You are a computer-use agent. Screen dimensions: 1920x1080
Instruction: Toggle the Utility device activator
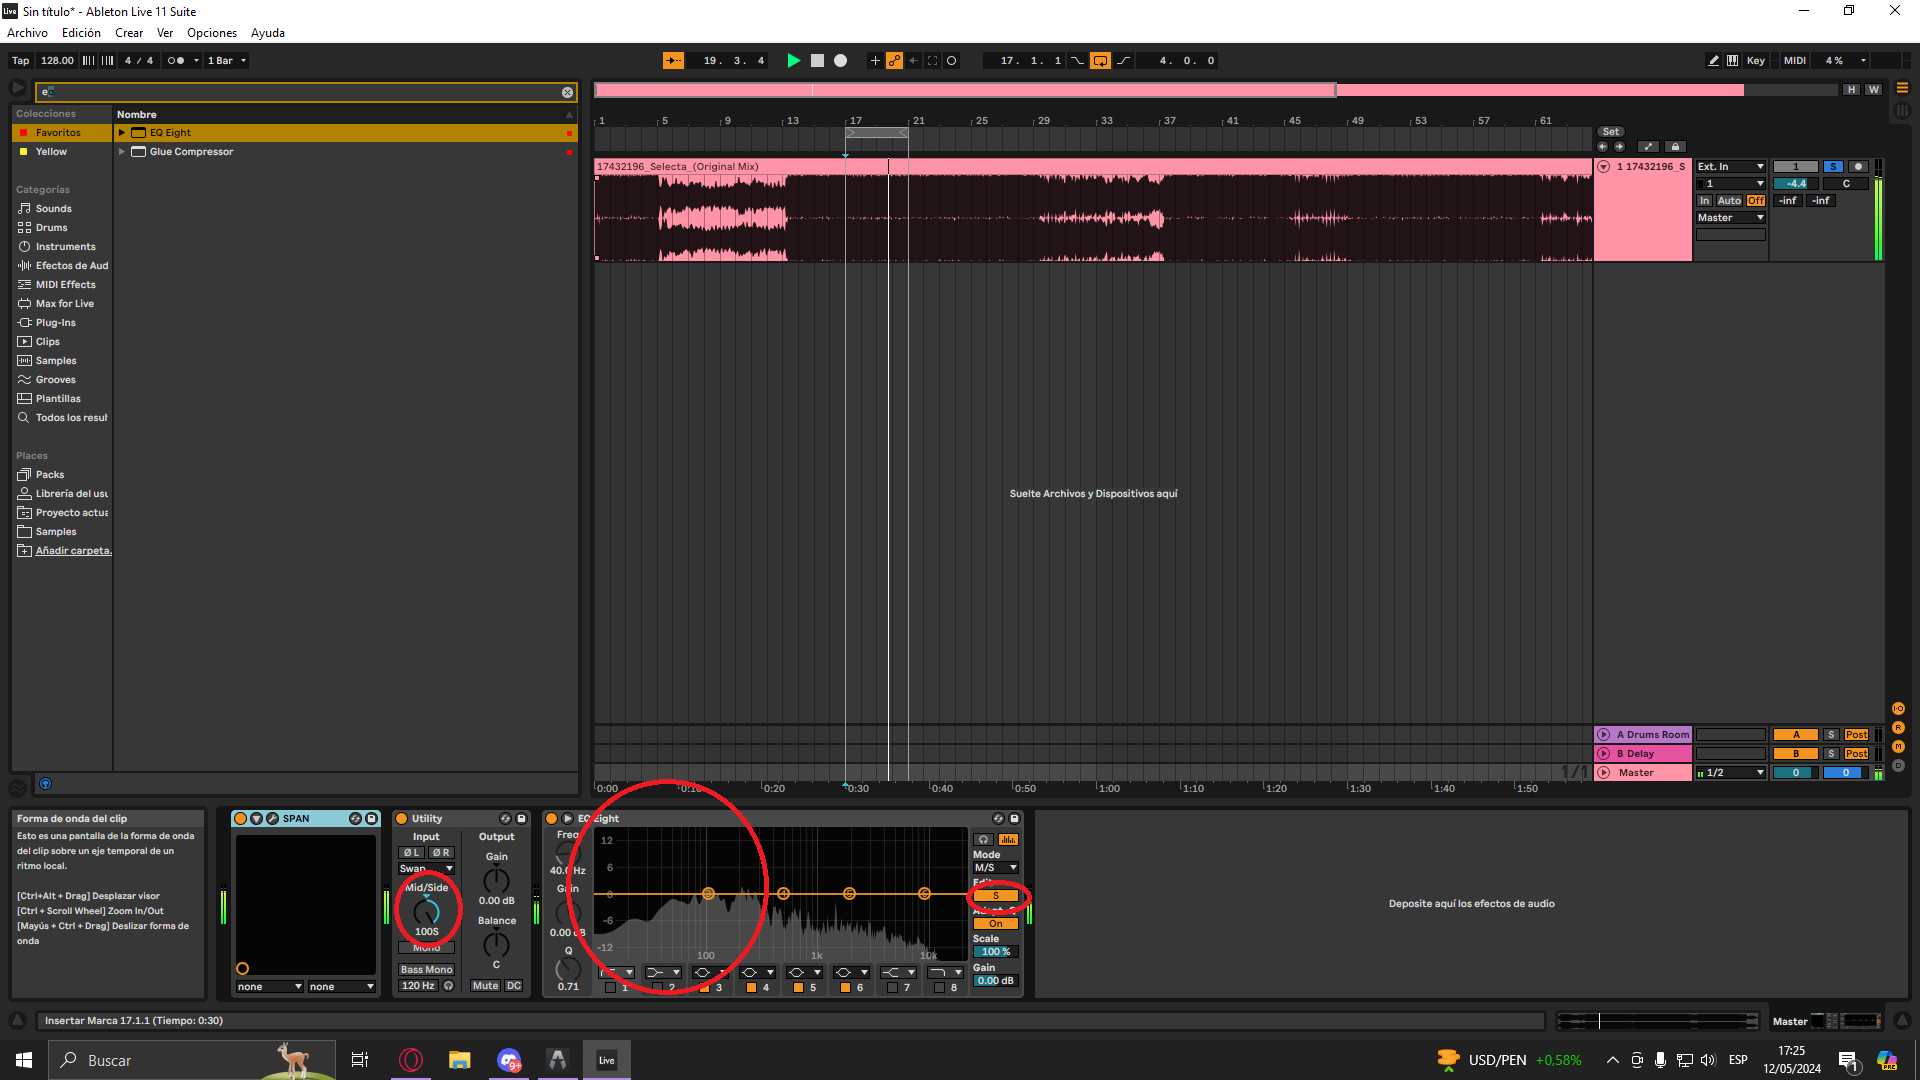(x=402, y=819)
